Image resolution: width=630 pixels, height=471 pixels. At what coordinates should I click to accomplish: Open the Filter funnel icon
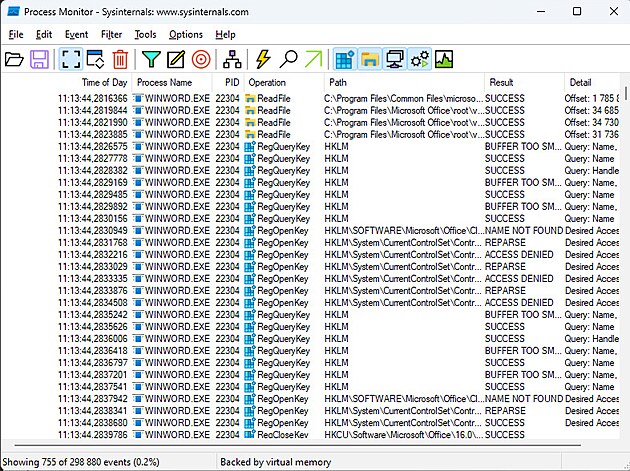pos(151,59)
